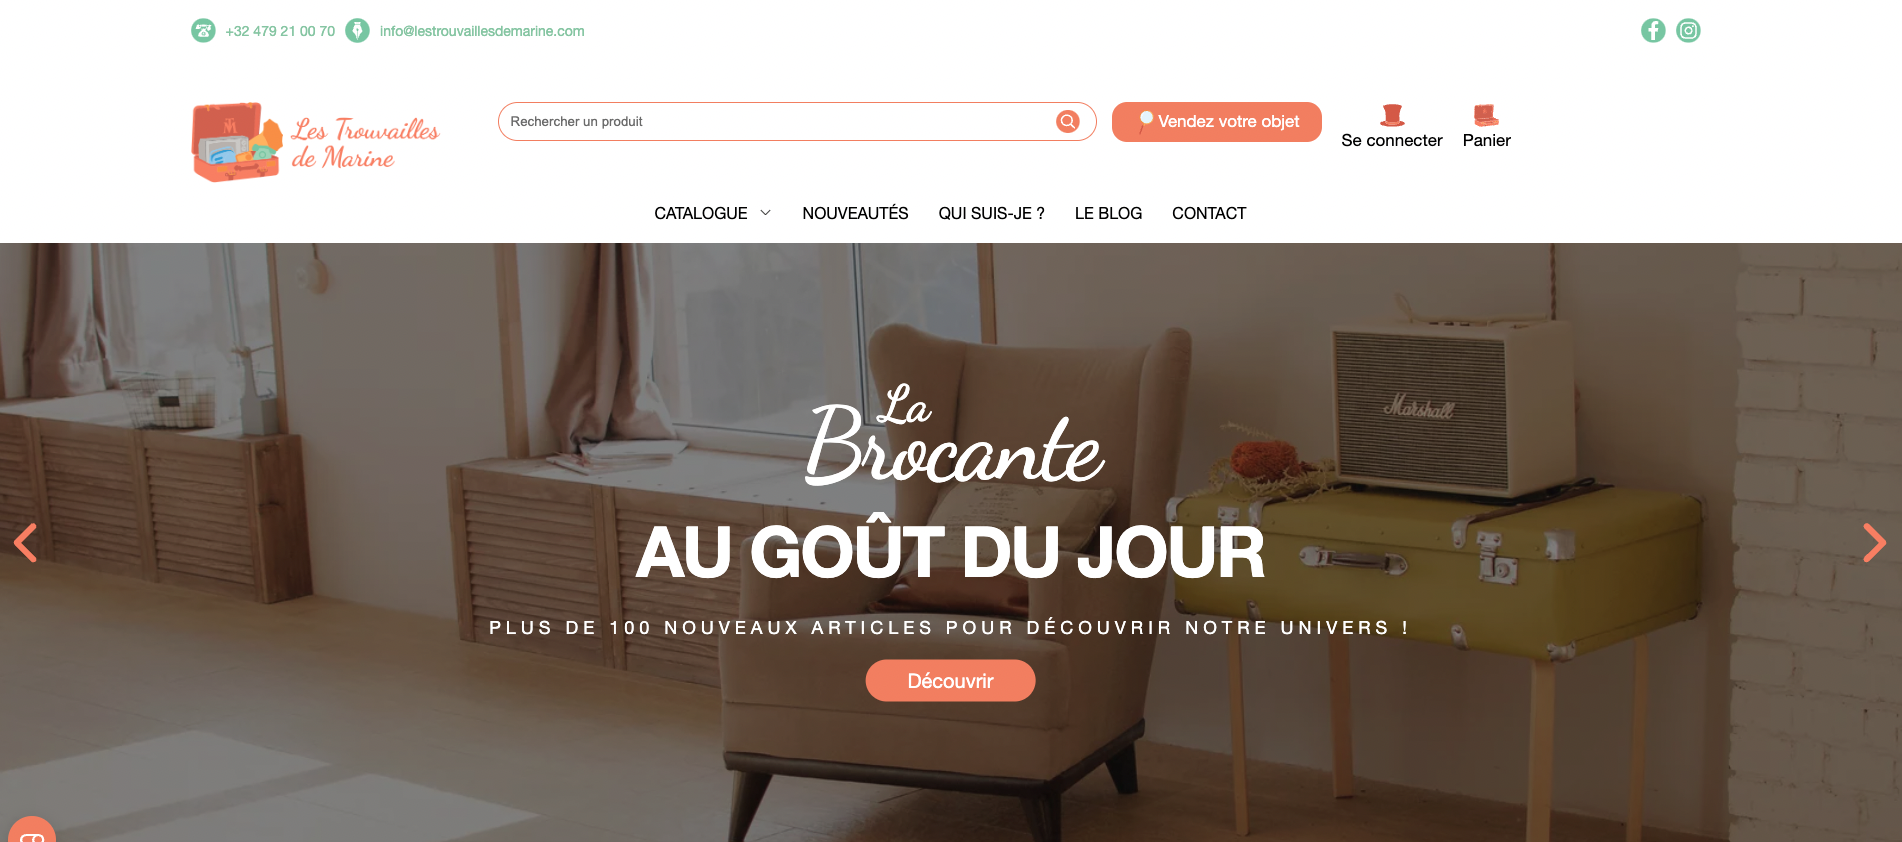Click the info@lestrouvaillesdemarine.com email link

click(482, 31)
